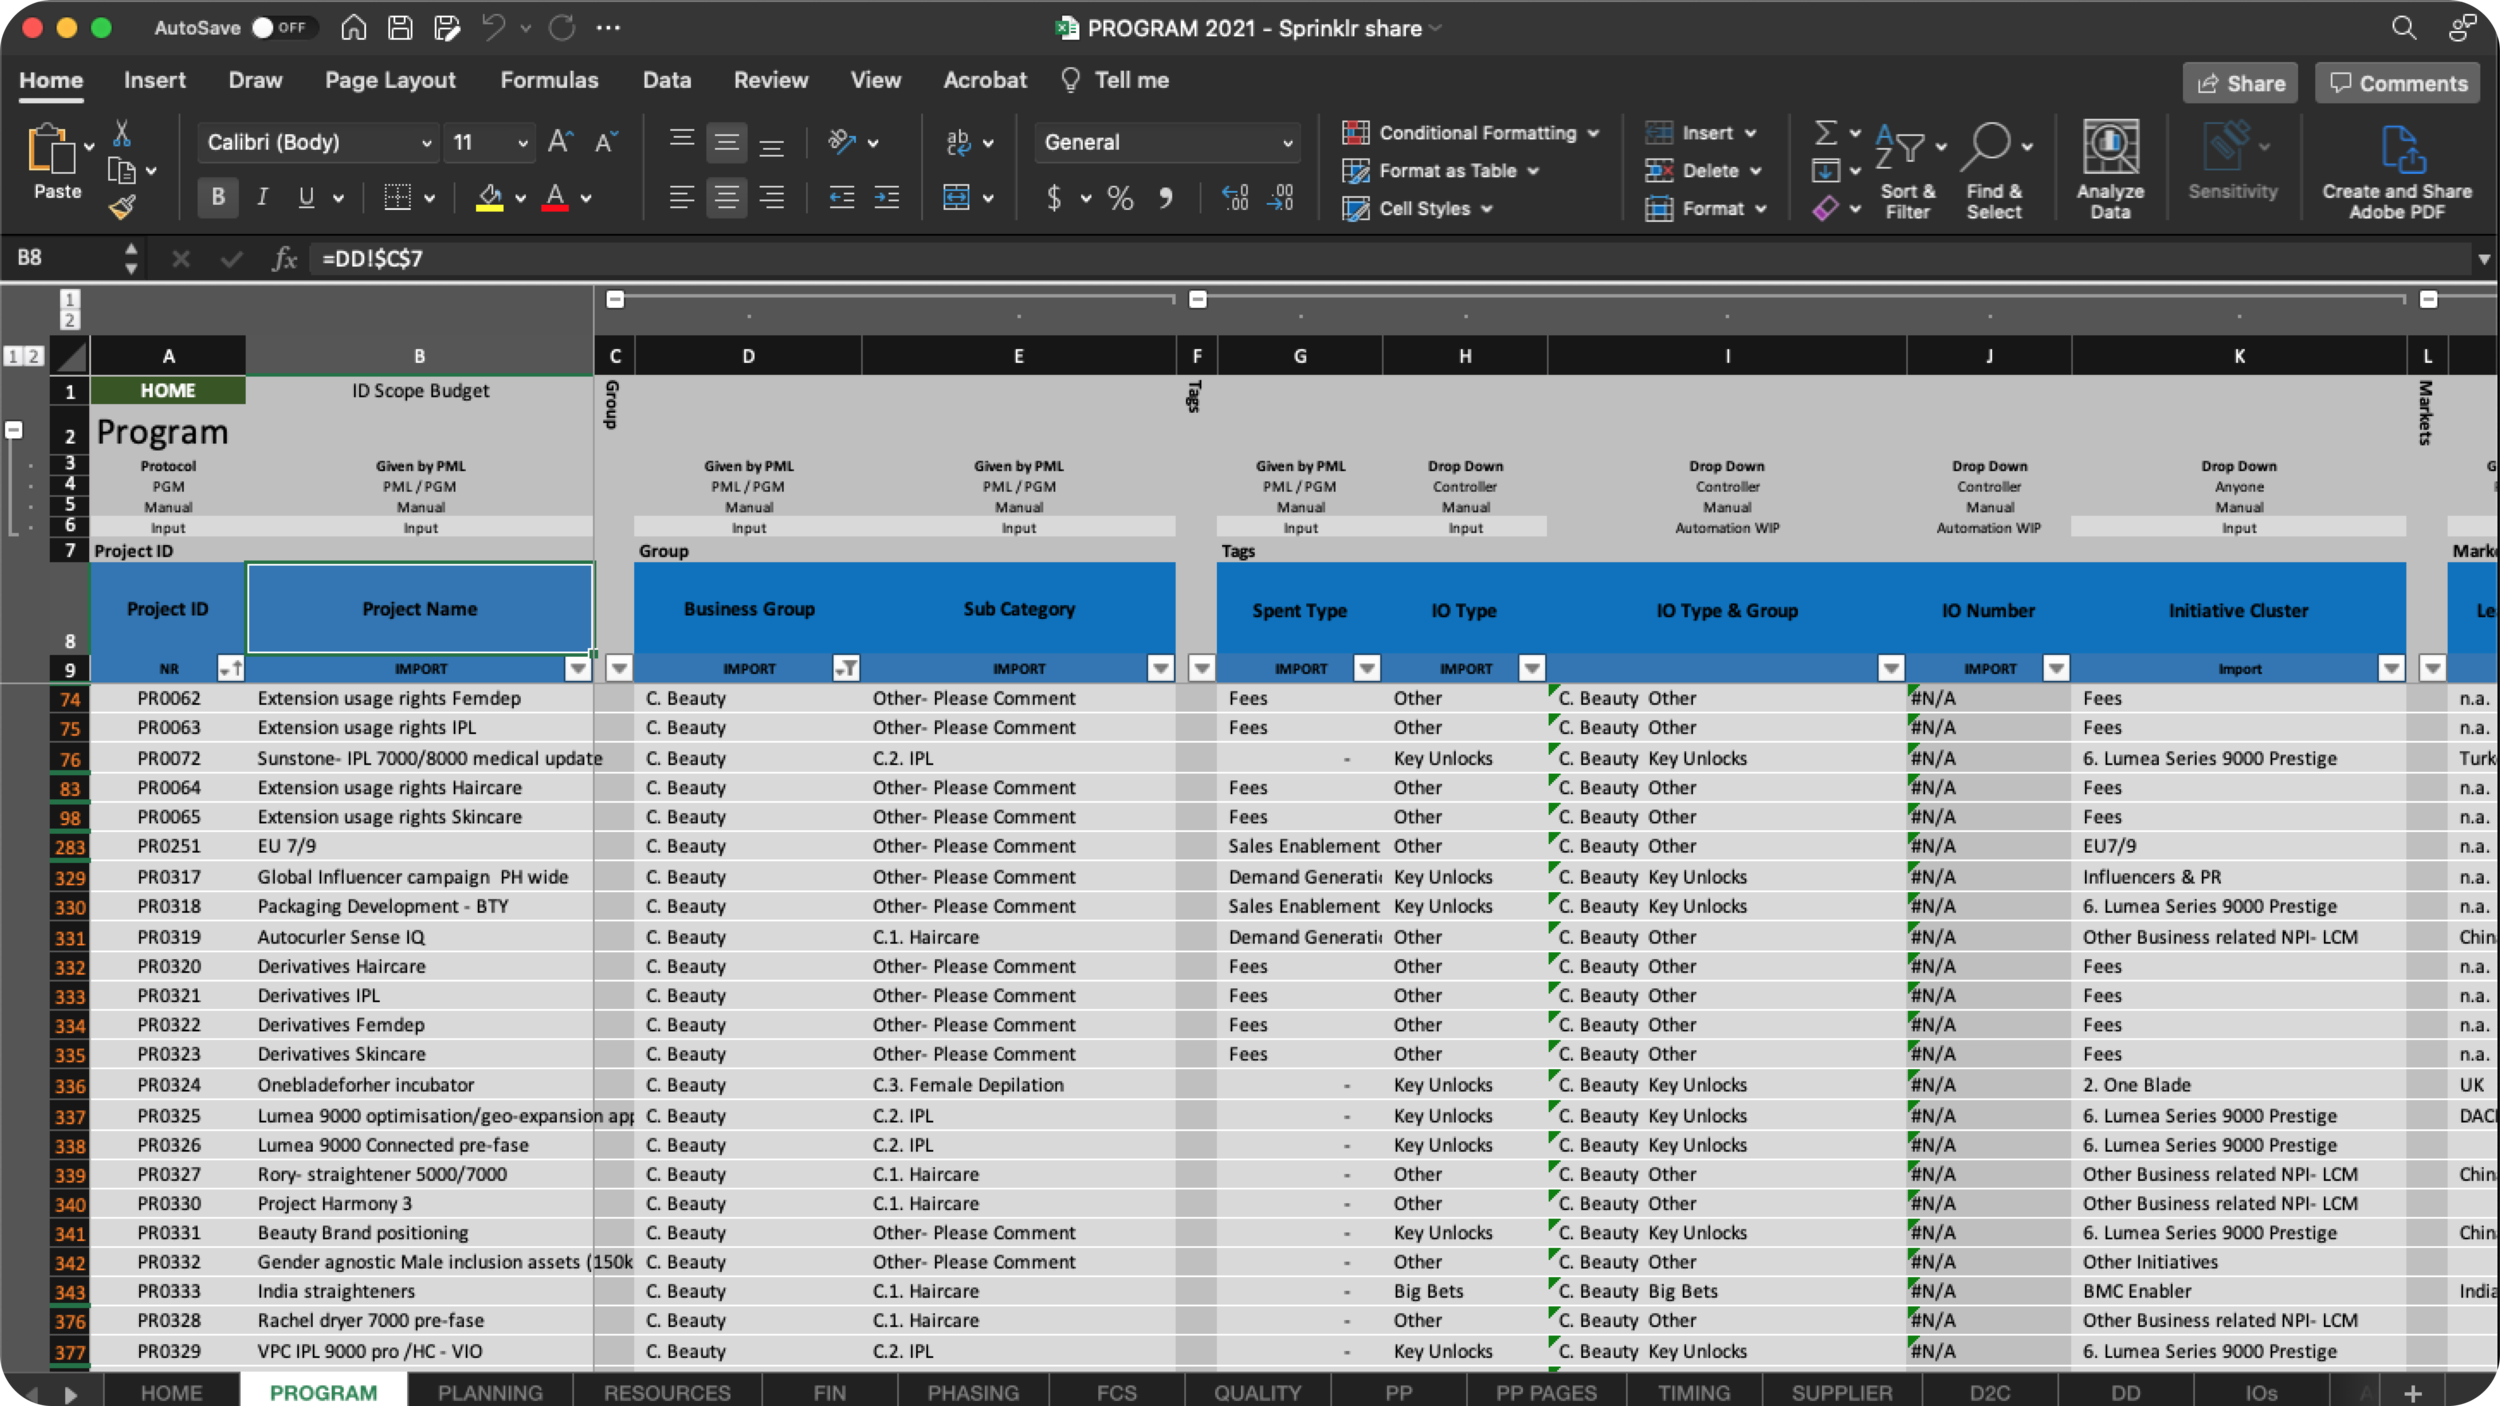
Task: Click AutoSum sigma icon
Action: pos(1825,132)
